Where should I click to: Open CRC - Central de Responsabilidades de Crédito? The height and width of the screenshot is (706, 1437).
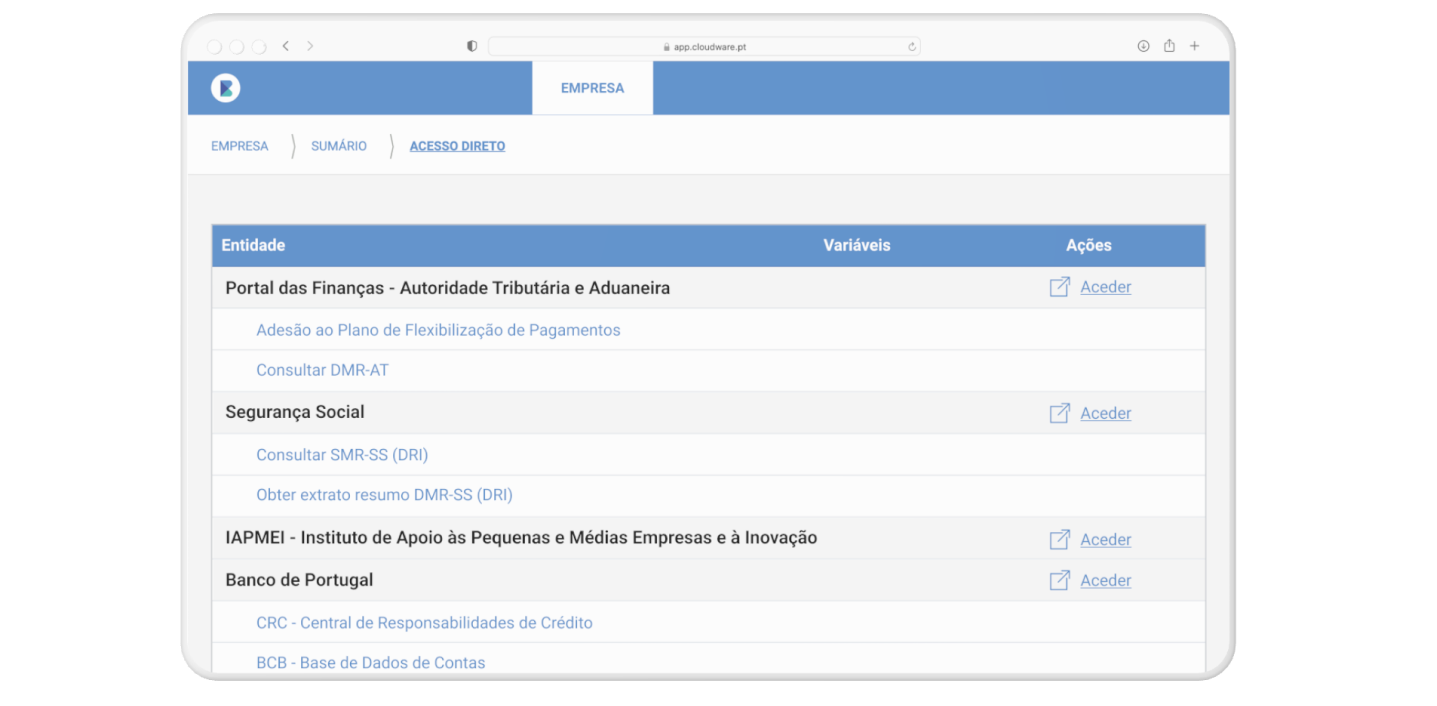(x=424, y=623)
